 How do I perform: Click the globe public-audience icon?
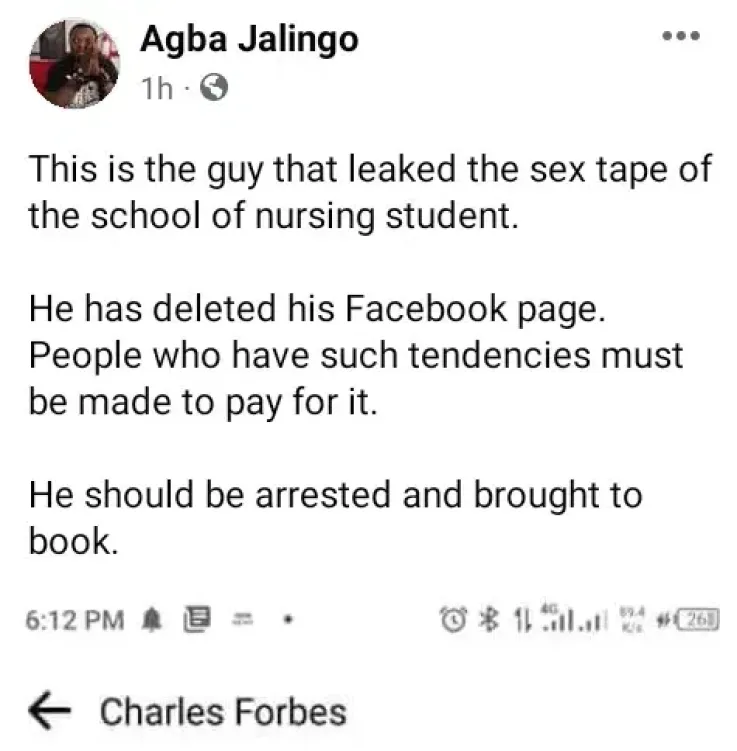(213, 87)
